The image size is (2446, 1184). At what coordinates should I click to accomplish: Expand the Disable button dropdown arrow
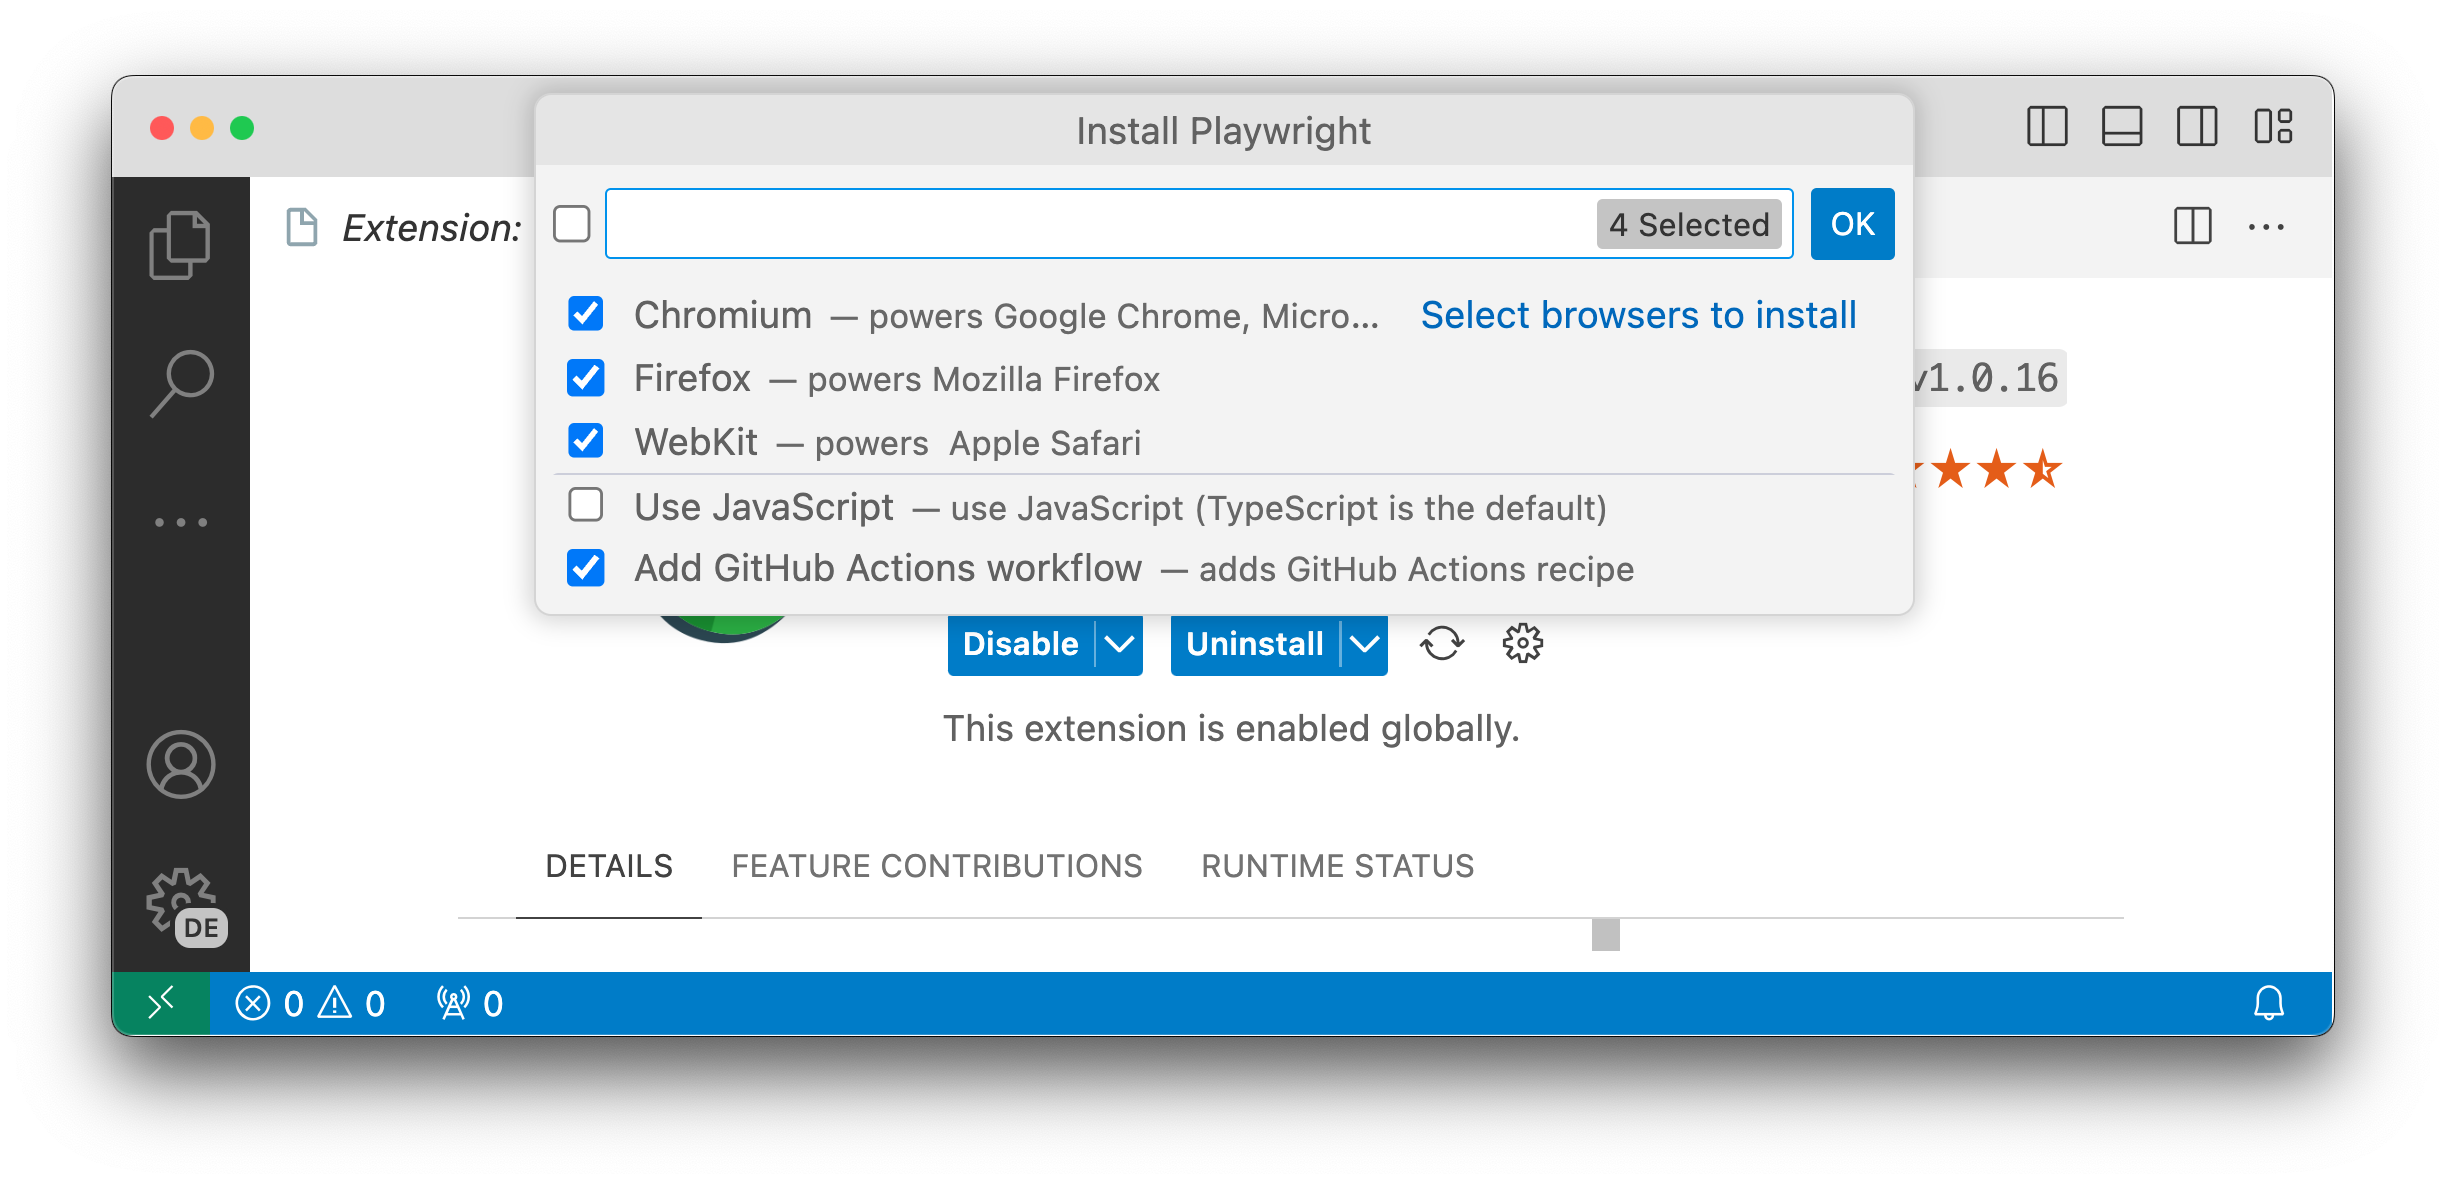[x=1119, y=644]
